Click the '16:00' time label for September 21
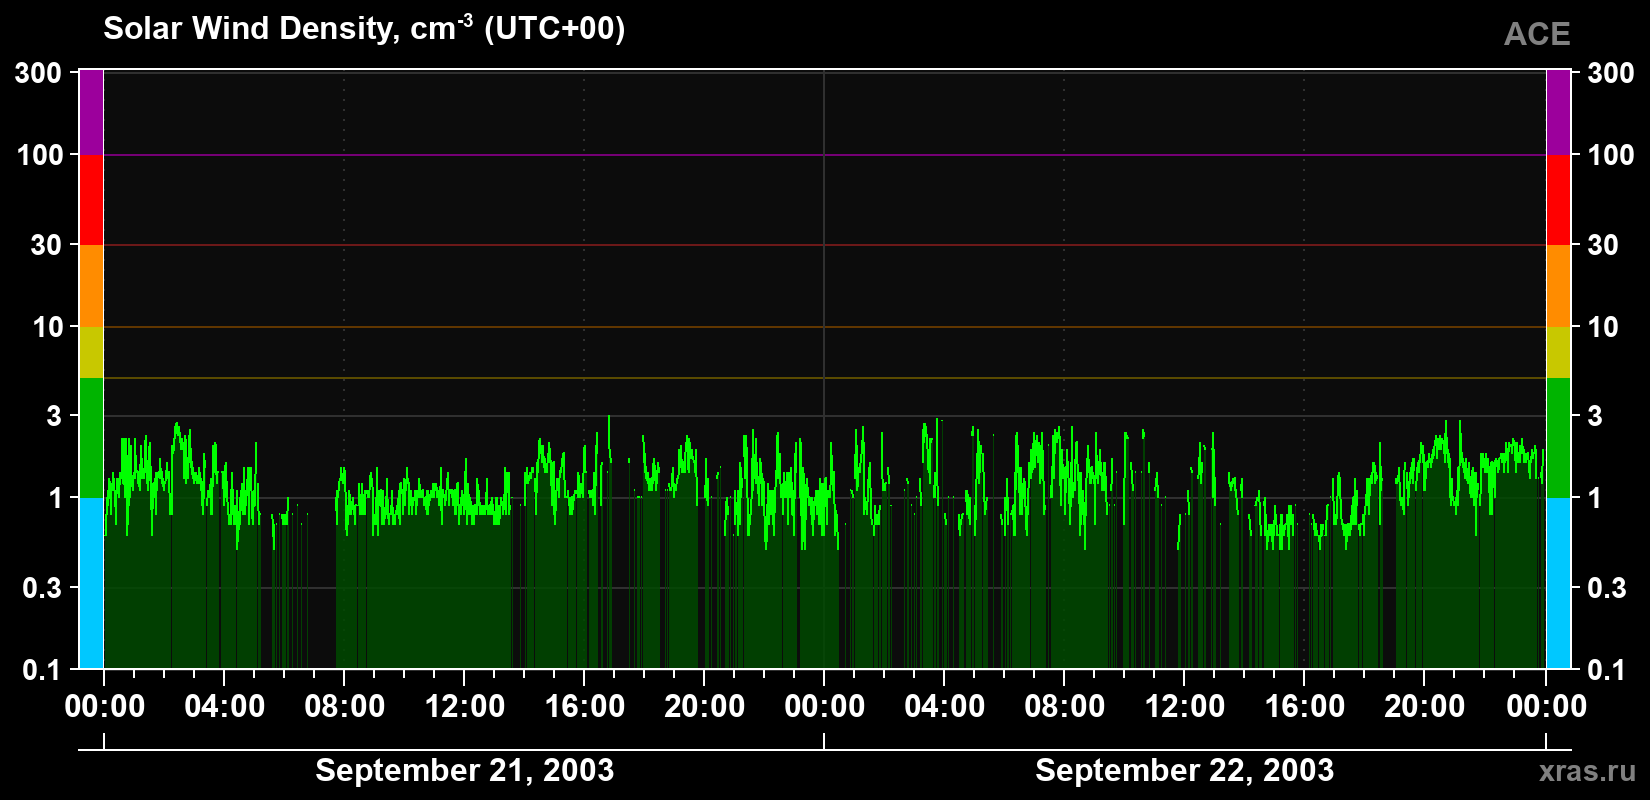The image size is (1650, 800). (x=585, y=706)
